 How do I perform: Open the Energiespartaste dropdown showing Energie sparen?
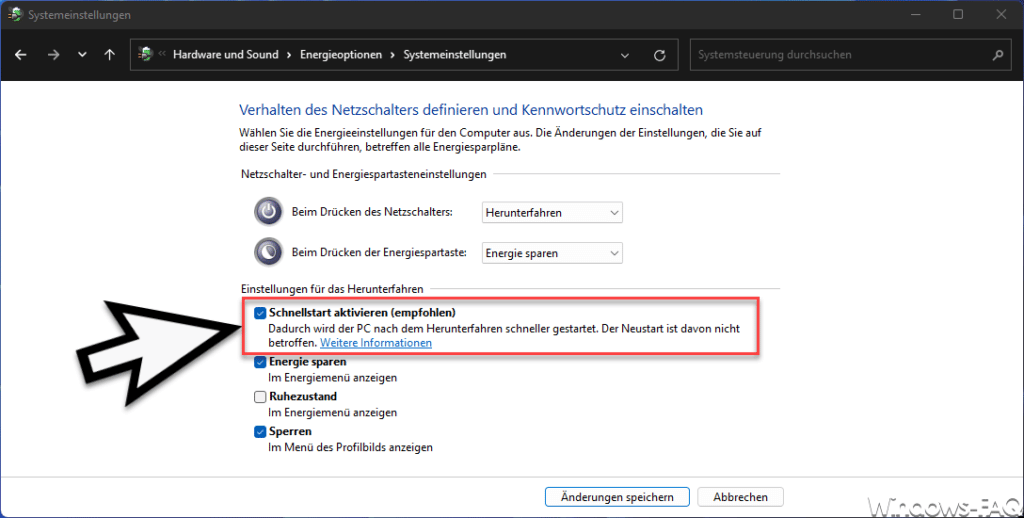(552, 253)
